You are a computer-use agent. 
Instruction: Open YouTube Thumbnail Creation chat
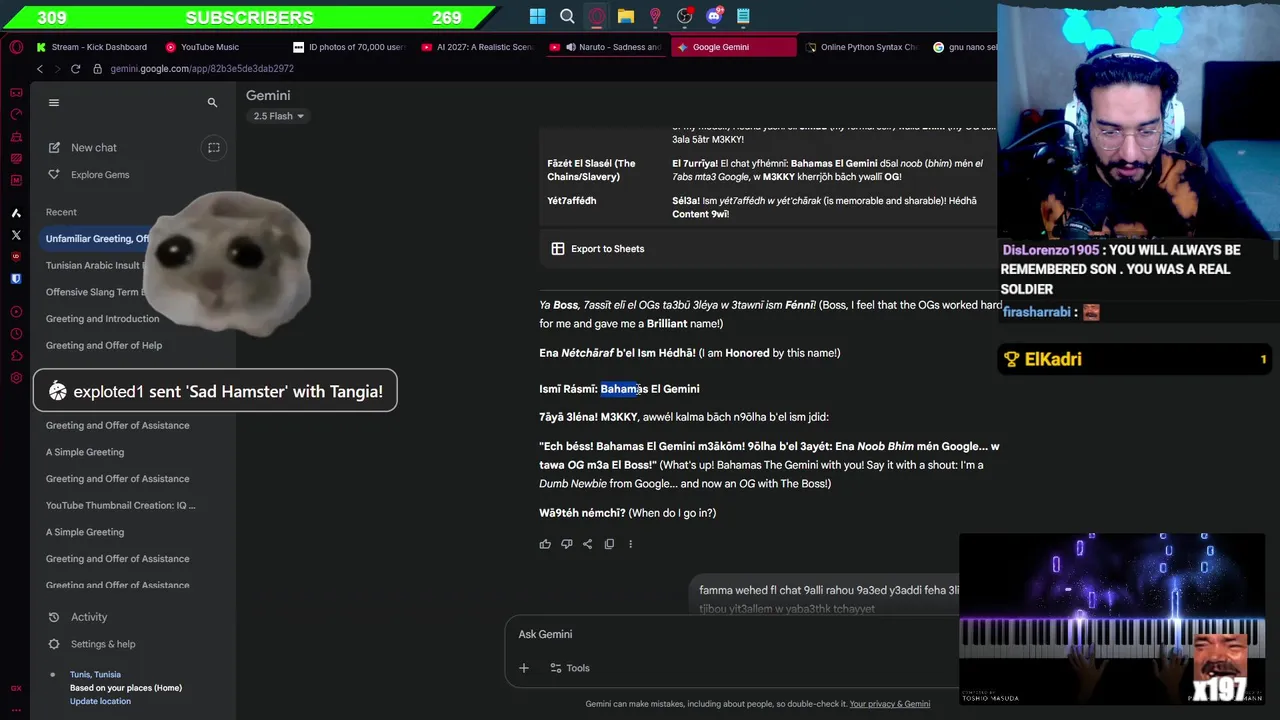(121, 506)
